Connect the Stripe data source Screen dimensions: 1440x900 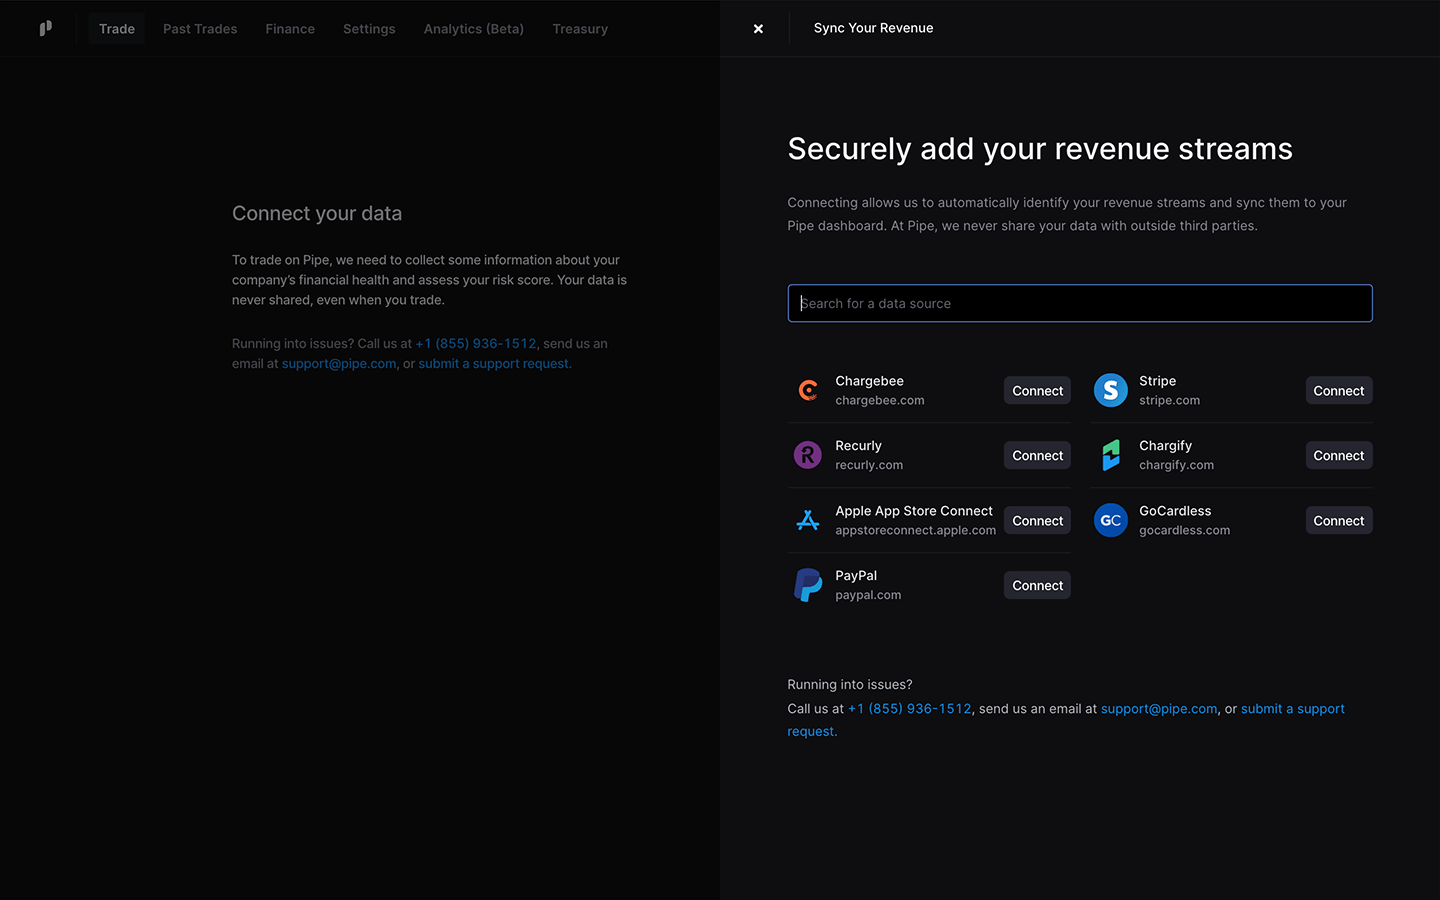(x=1339, y=390)
